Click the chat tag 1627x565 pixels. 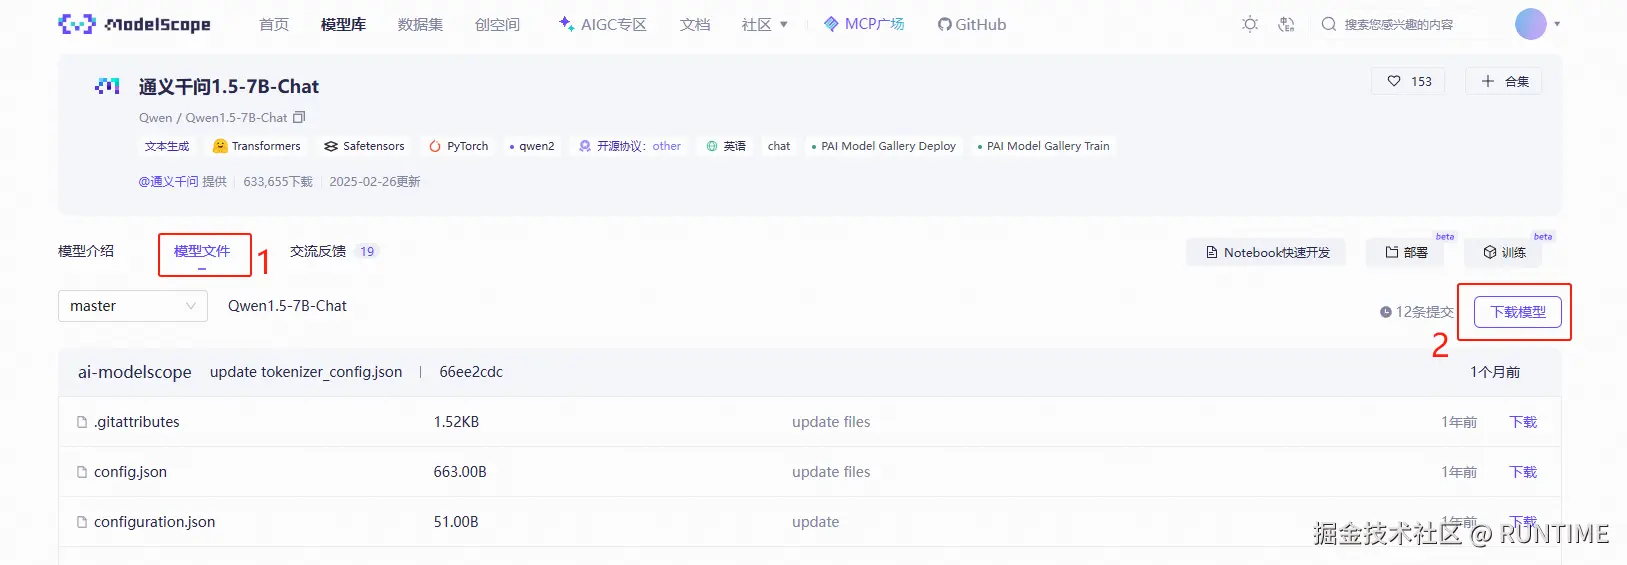point(779,146)
